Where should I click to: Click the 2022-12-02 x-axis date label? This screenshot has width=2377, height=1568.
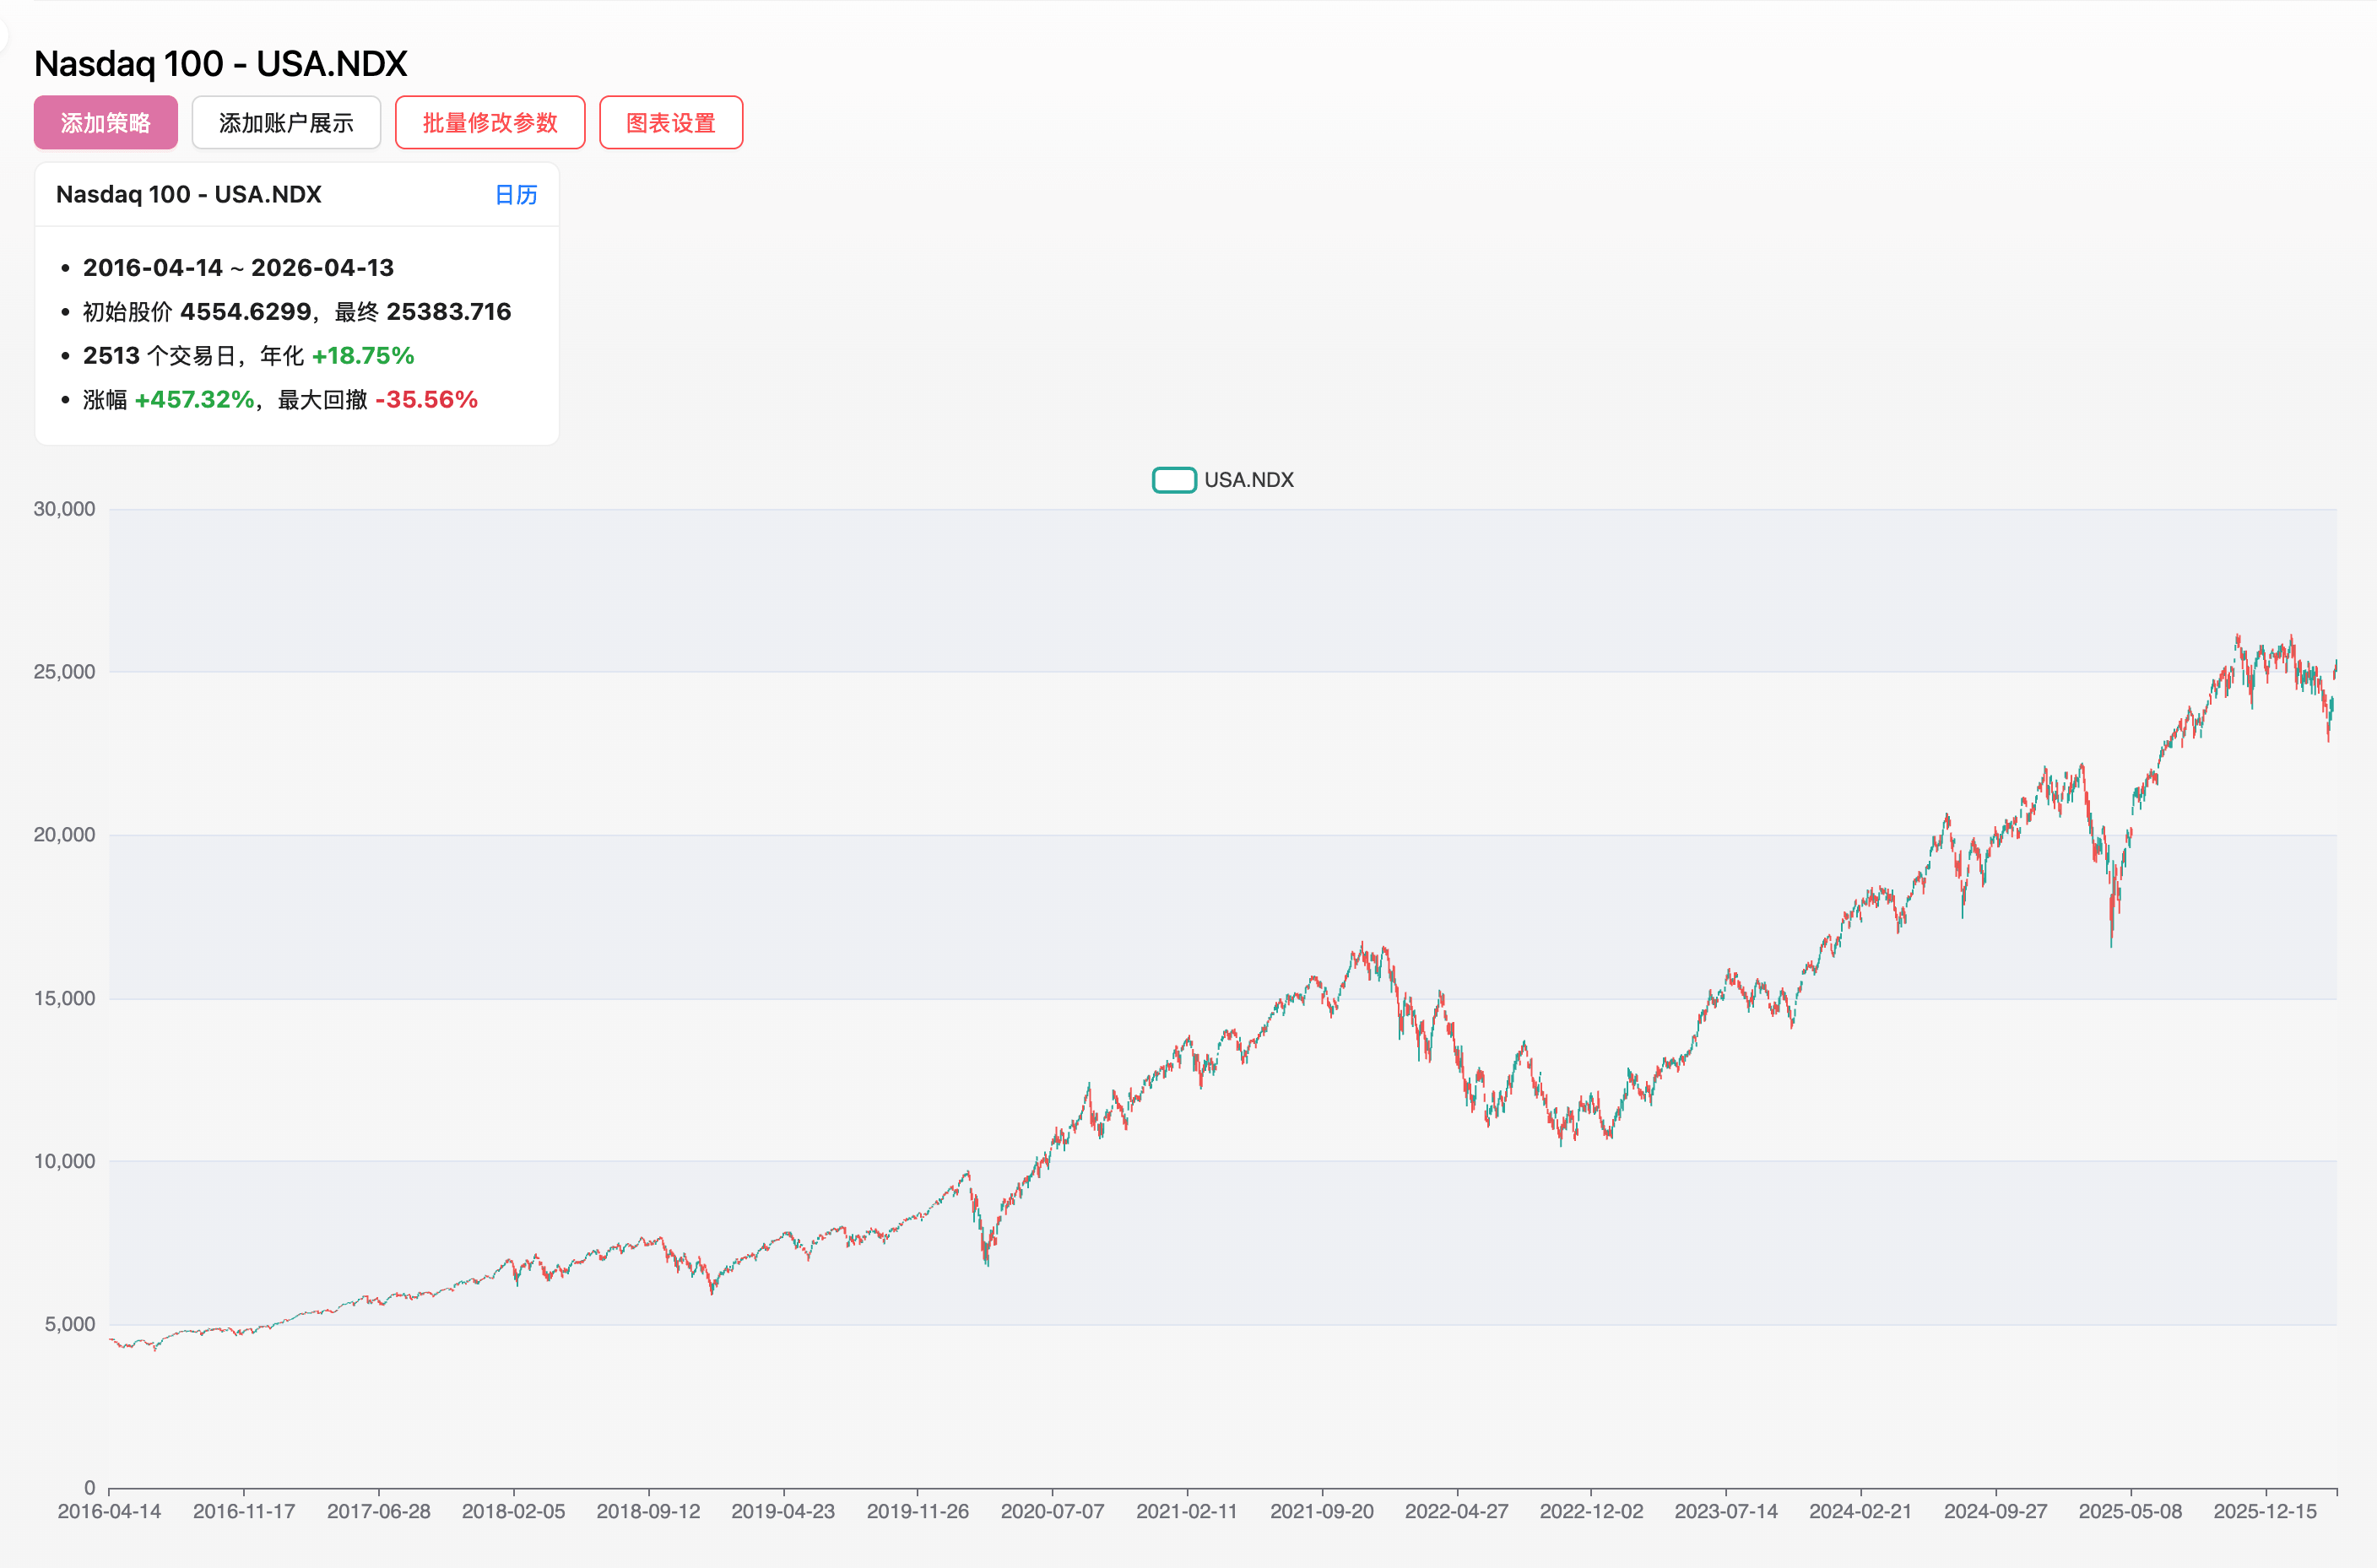click(1590, 1511)
